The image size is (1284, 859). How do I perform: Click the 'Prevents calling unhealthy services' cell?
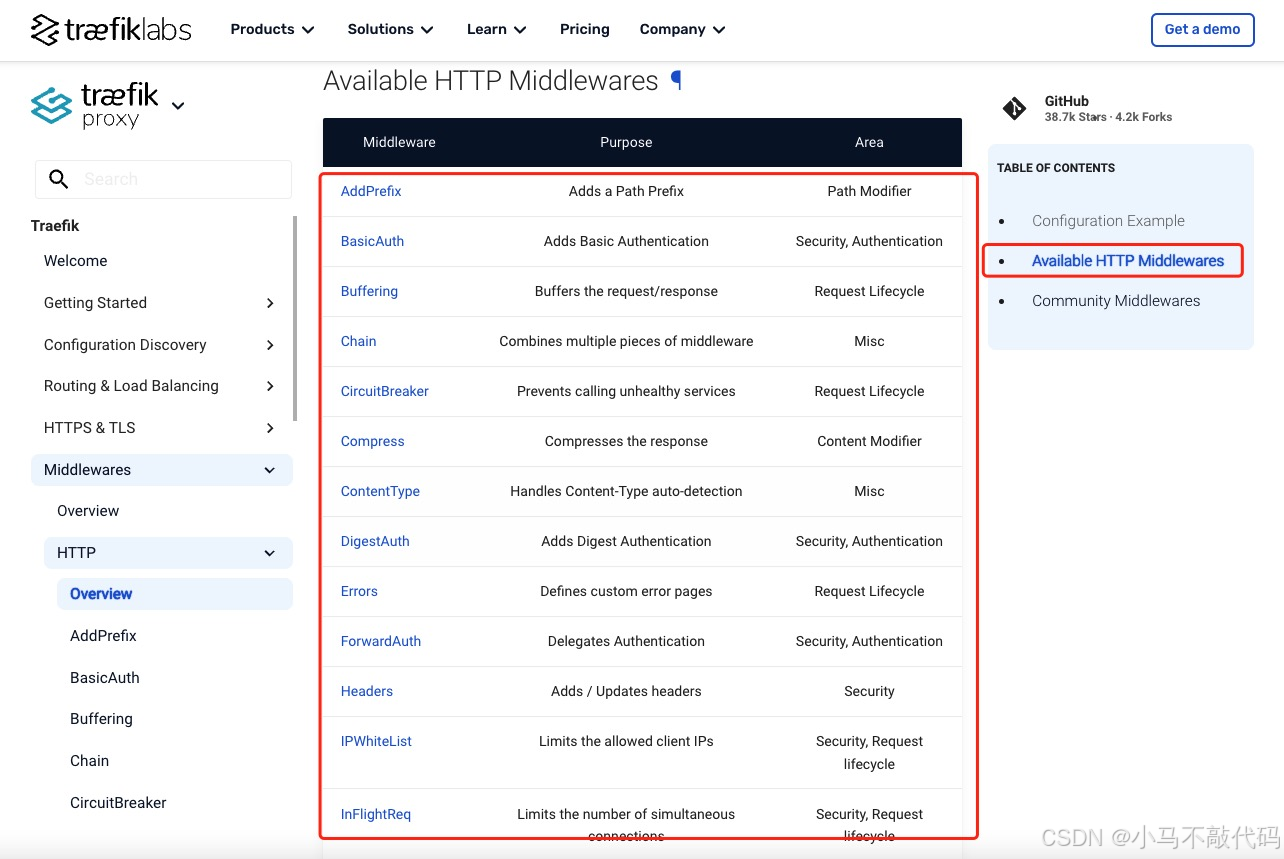(x=626, y=391)
